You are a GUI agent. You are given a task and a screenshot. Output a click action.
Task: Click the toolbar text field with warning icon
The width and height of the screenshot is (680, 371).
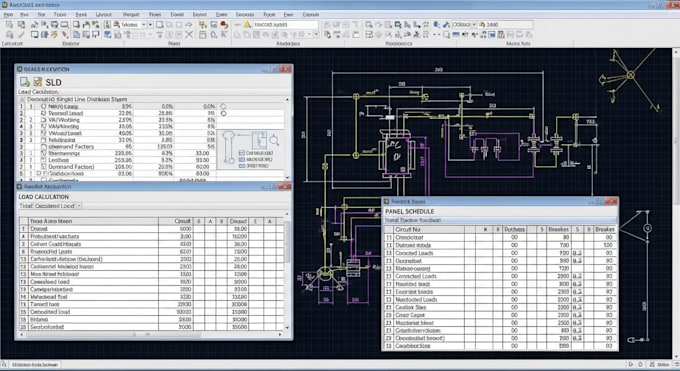point(285,25)
